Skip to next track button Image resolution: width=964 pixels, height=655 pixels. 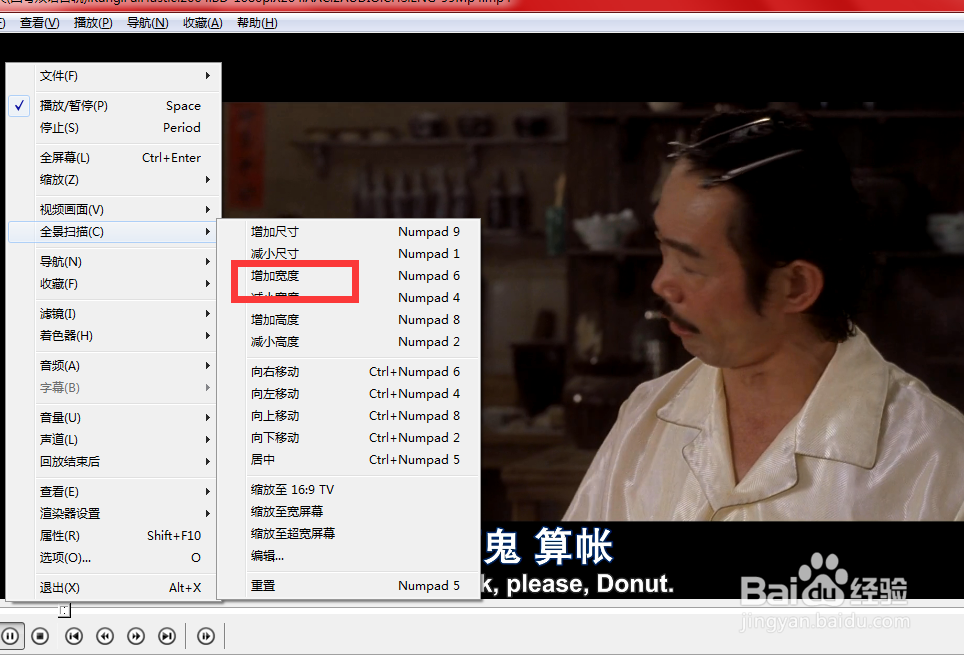167,636
